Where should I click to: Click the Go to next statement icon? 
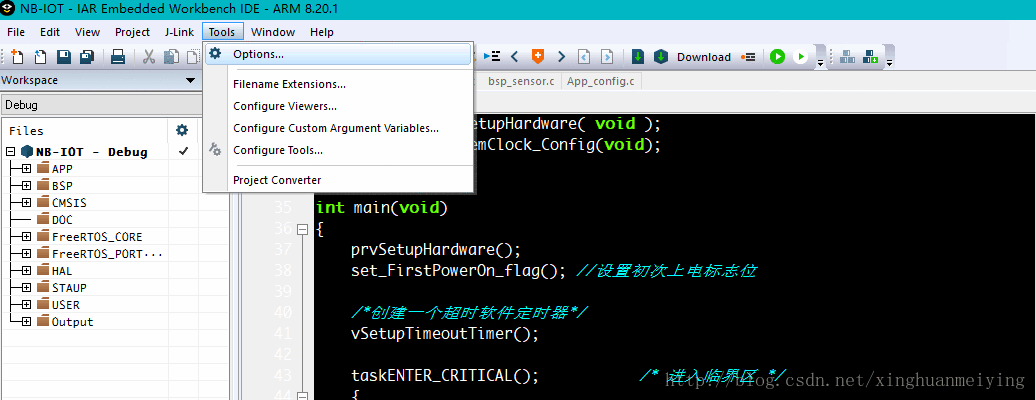(492, 57)
